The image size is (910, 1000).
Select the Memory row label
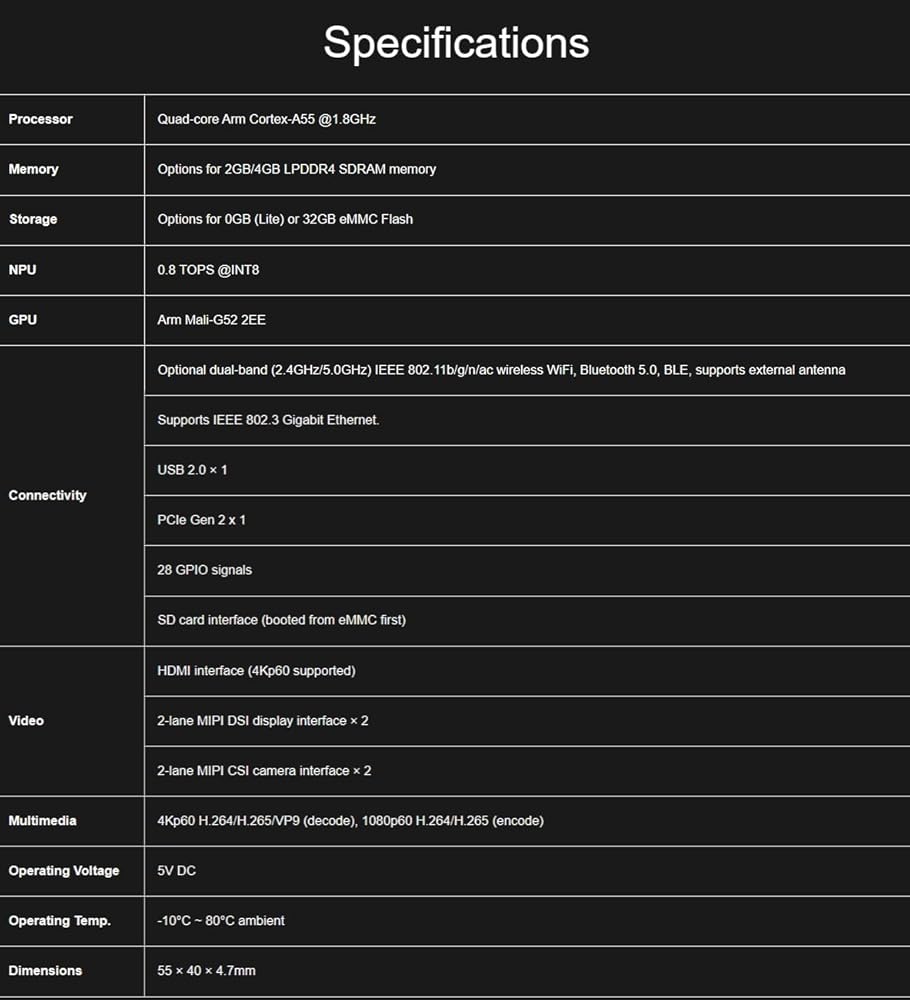34,169
